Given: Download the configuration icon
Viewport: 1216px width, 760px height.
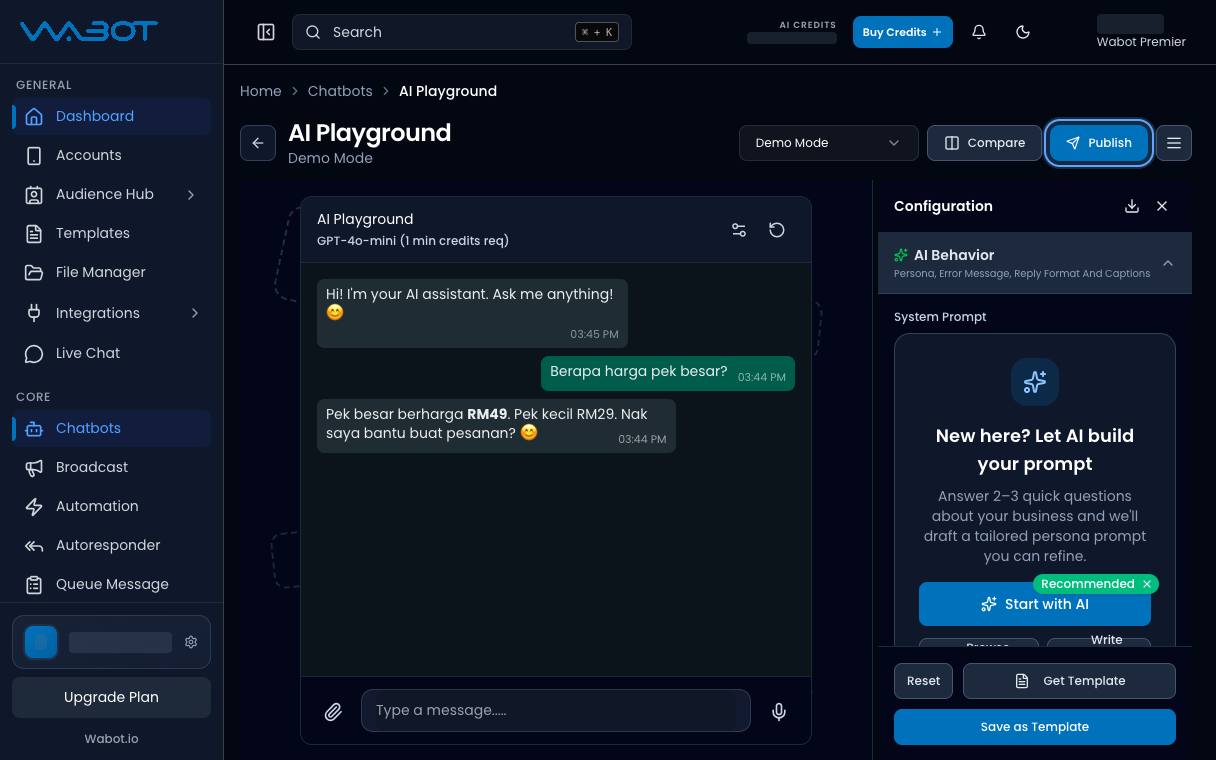Looking at the screenshot, I should pos(1132,206).
